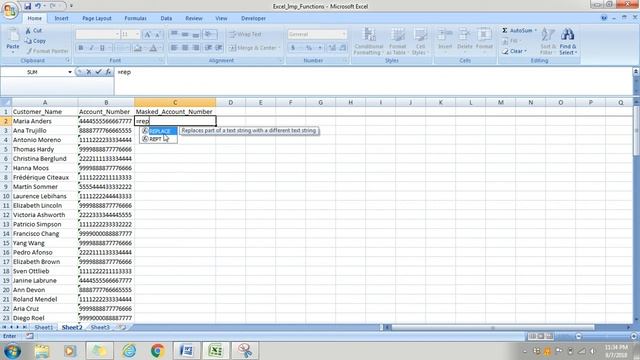Expand the AutoSum dropdown arrow

tap(536, 31)
